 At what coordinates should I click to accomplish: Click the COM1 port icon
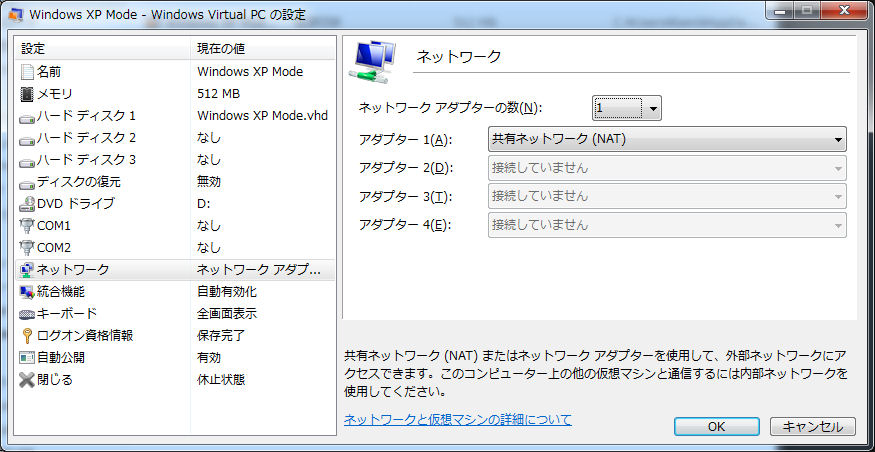point(27,226)
